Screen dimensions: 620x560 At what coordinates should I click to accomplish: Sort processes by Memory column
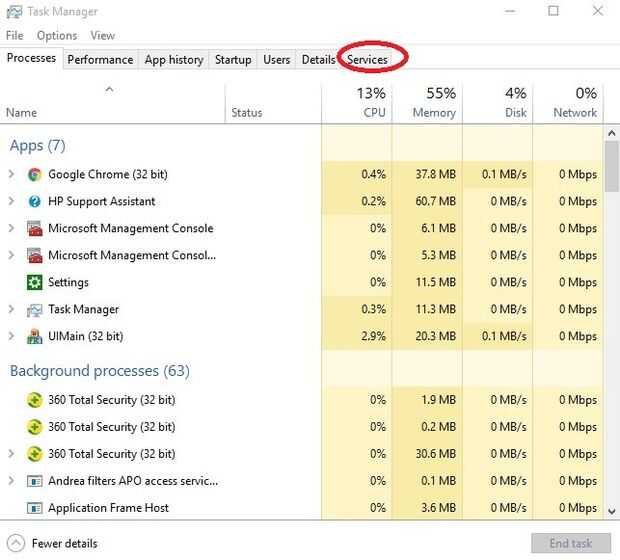point(434,103)
